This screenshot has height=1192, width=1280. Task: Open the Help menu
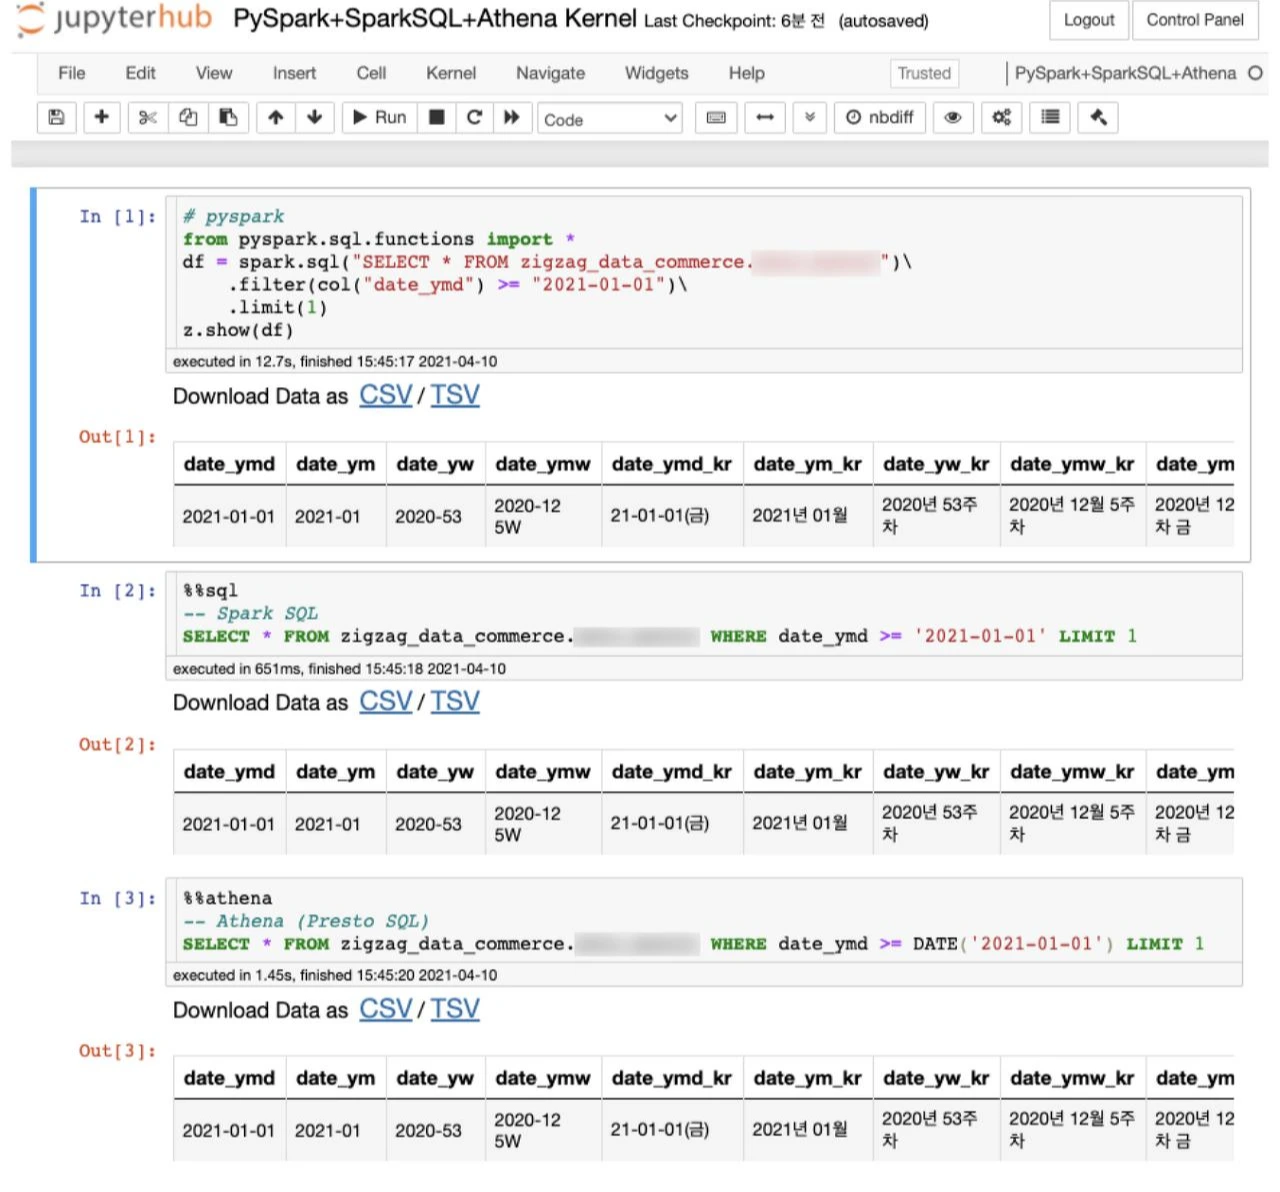point(746,73)
